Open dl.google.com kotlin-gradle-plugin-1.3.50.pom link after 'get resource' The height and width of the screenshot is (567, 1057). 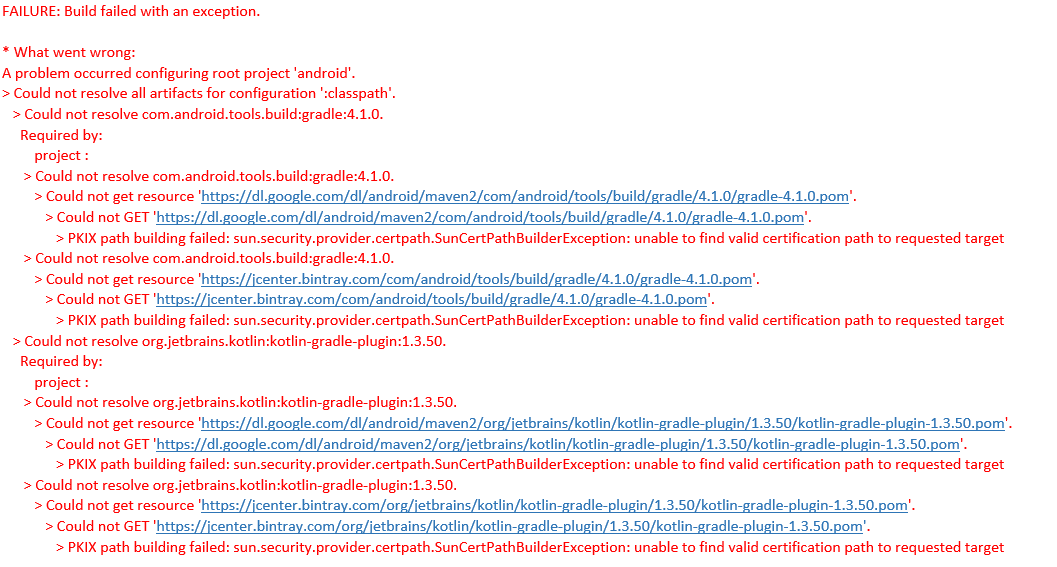[x=603, y=423]
